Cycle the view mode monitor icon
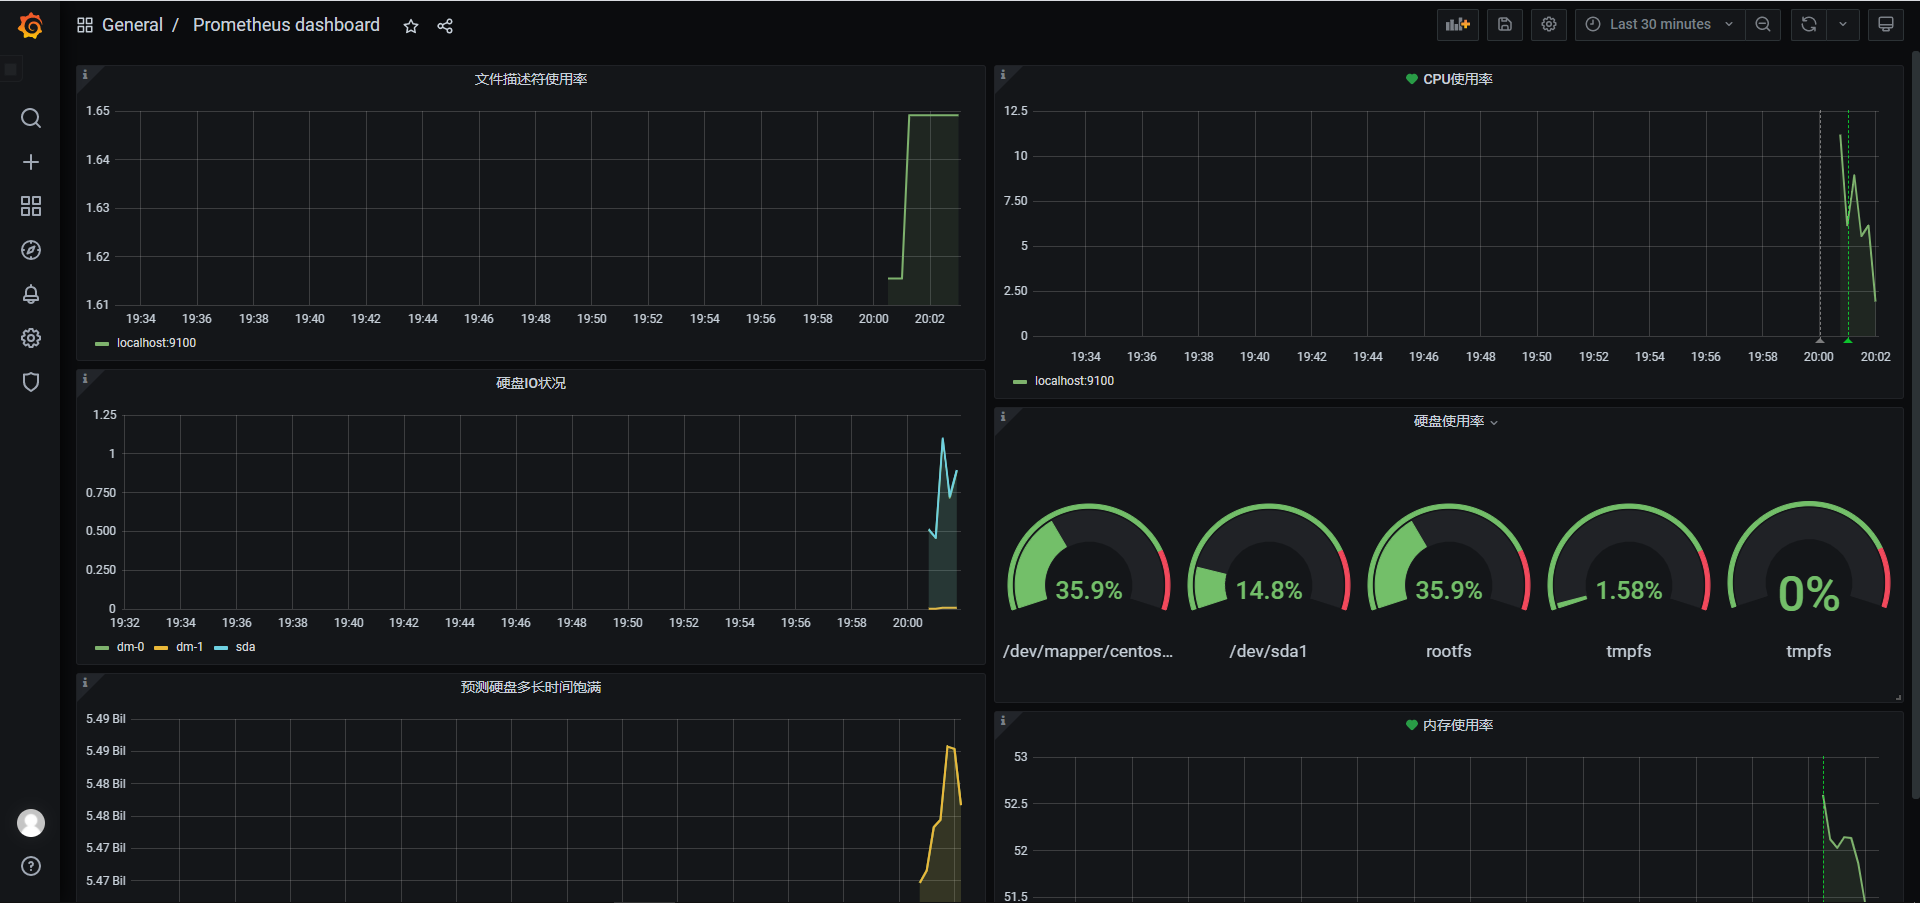The height and width of the screenshot is (903, 1920). tap(1886, 25)
